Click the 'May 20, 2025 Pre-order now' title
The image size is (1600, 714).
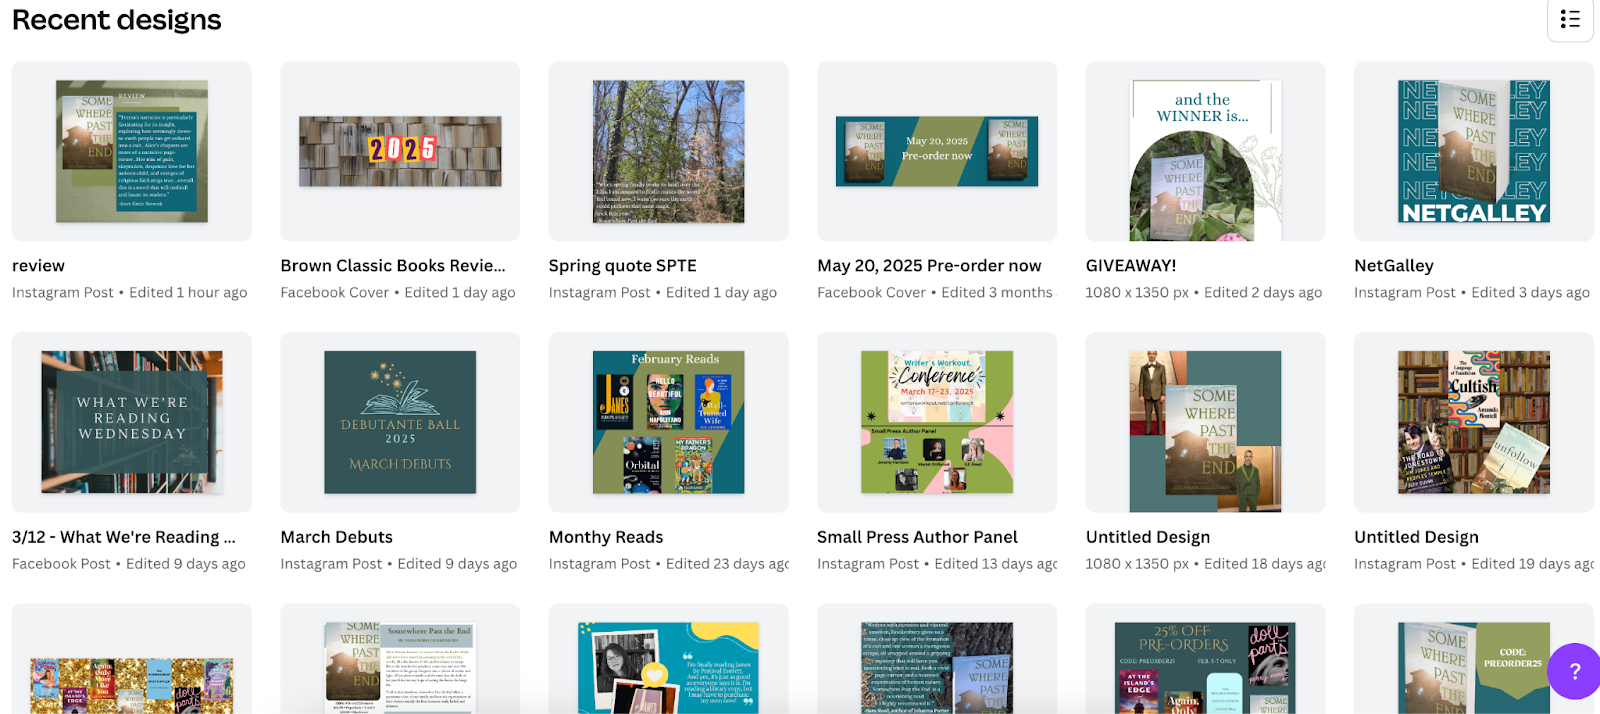click(929, 266)
